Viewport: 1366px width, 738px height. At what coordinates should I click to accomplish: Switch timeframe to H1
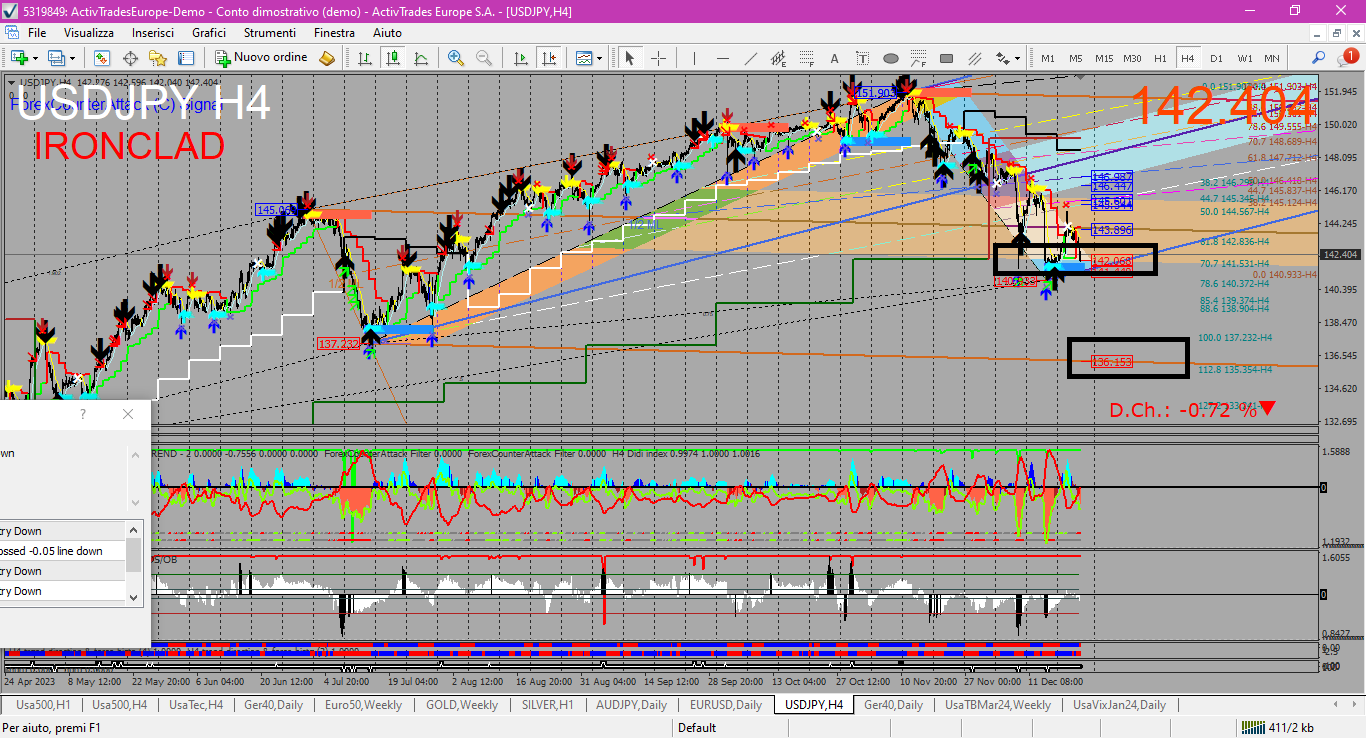pos(1160,58)
